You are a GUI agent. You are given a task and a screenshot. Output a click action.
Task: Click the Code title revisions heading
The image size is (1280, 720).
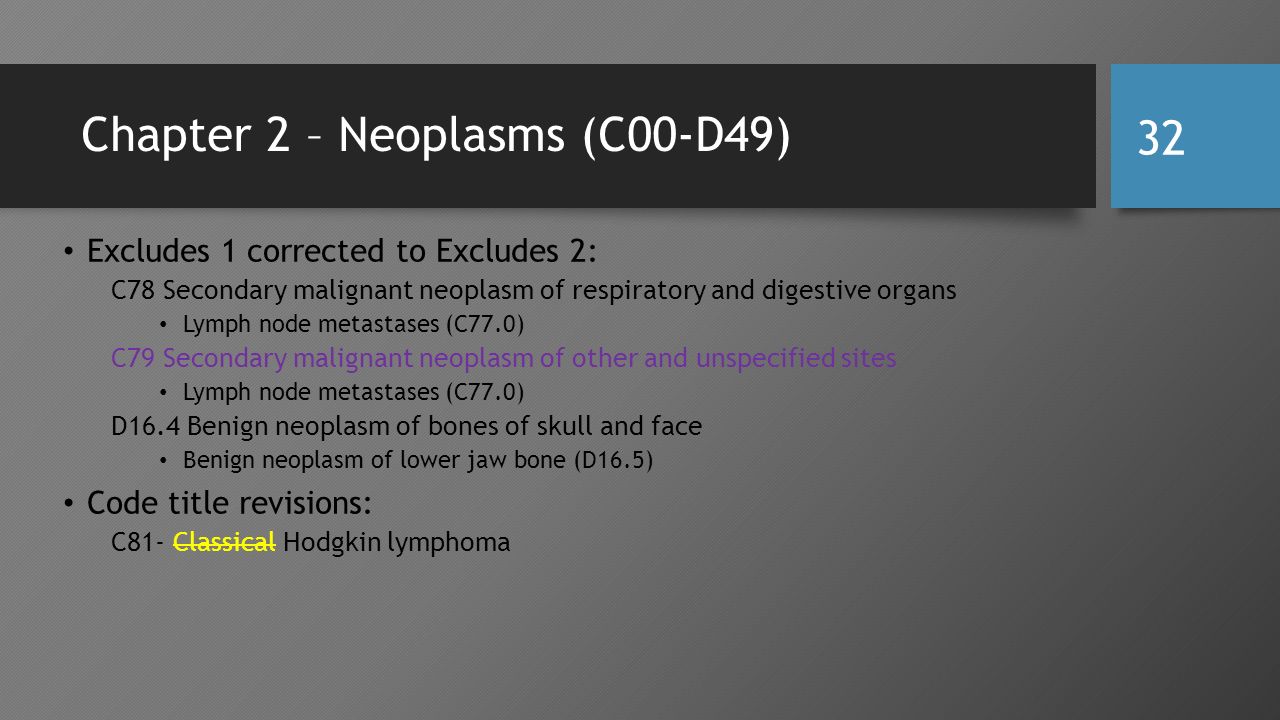coord(230,502)
